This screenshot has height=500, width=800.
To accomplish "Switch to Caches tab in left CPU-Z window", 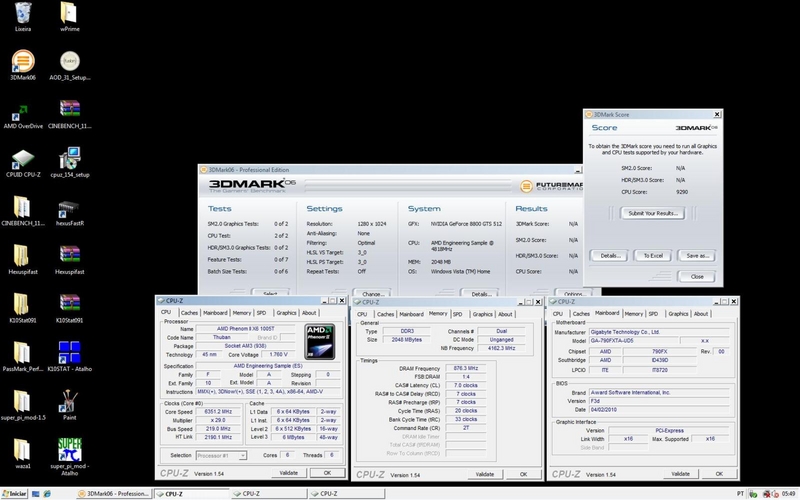I will point(189,313).
